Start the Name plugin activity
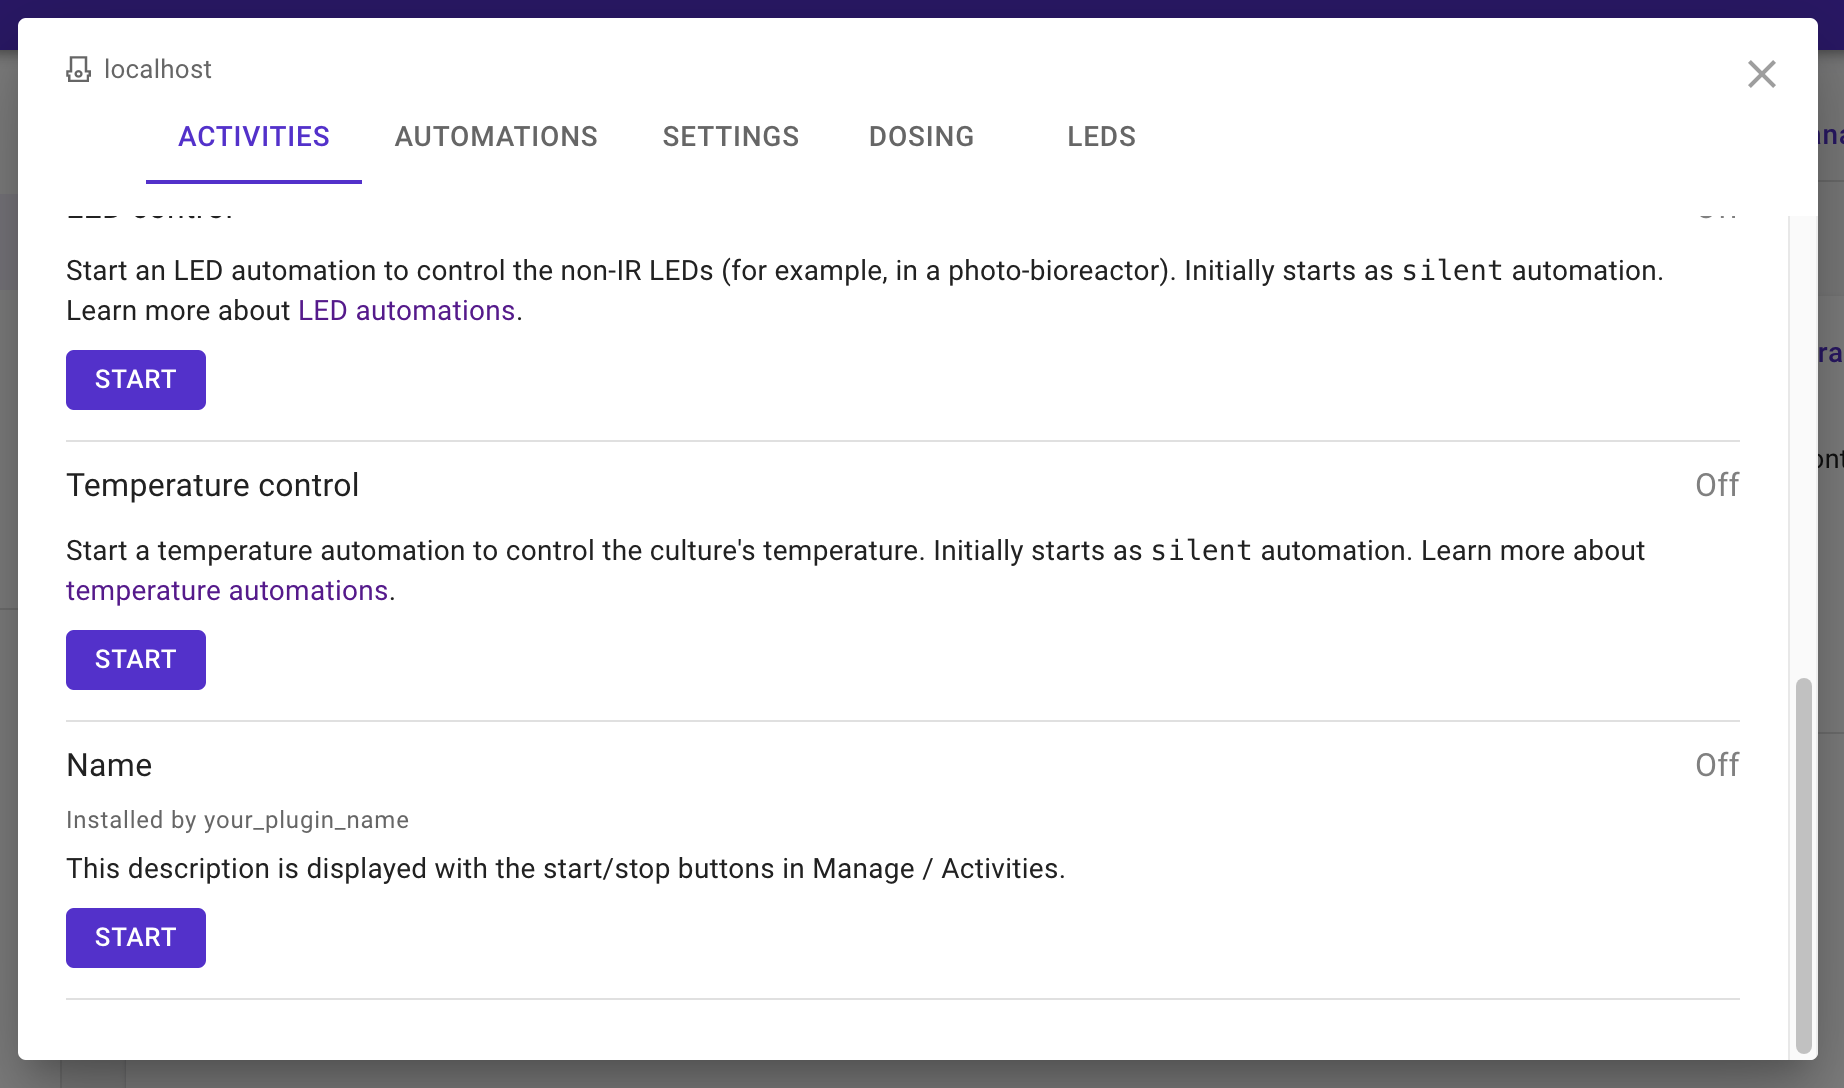This screenshot has height=1088, width=1844. pyautogui.click(x=136, y=938)
